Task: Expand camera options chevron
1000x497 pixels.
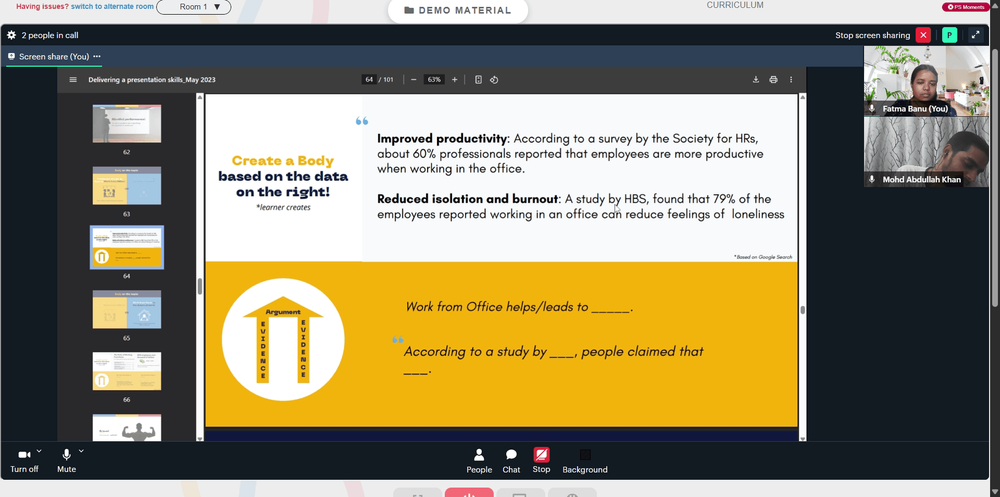Action: point(39,450)
